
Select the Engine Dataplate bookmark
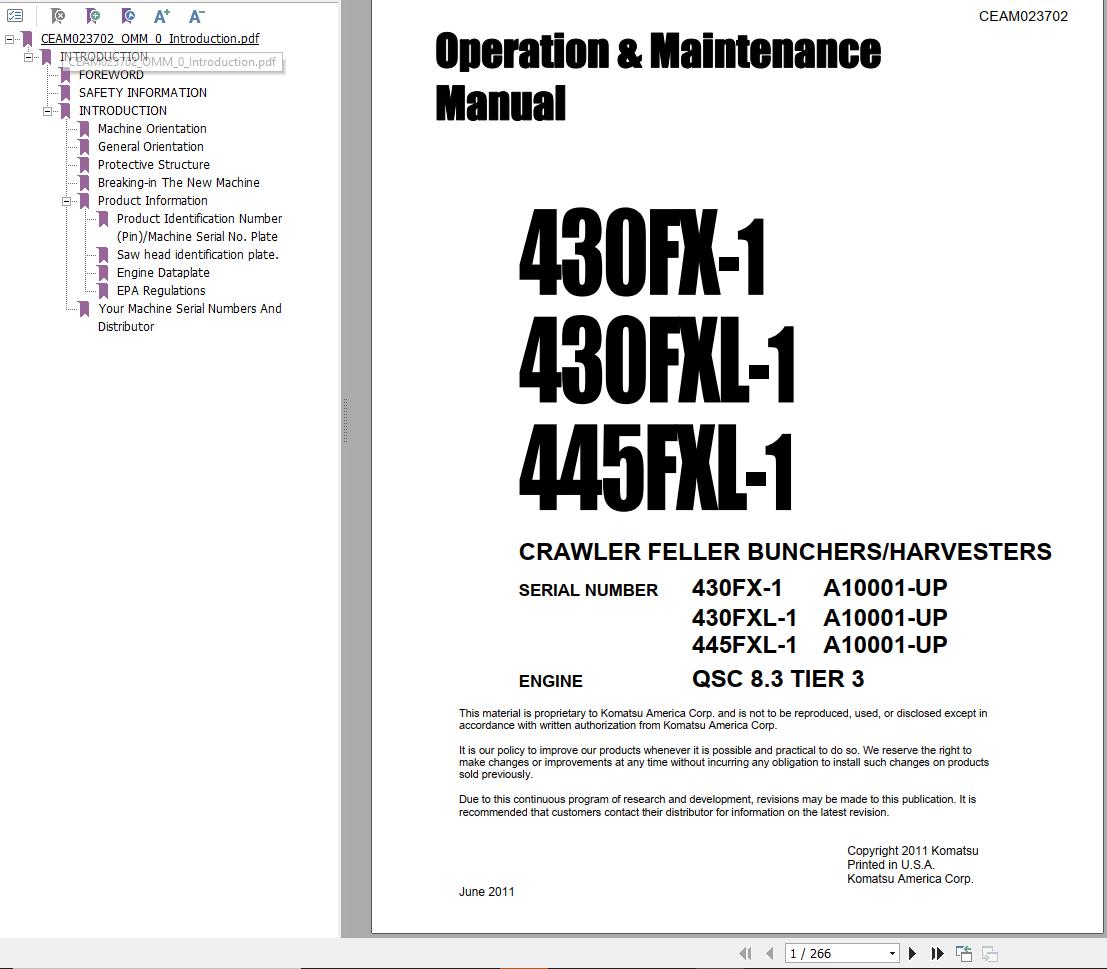coord(162,272)
